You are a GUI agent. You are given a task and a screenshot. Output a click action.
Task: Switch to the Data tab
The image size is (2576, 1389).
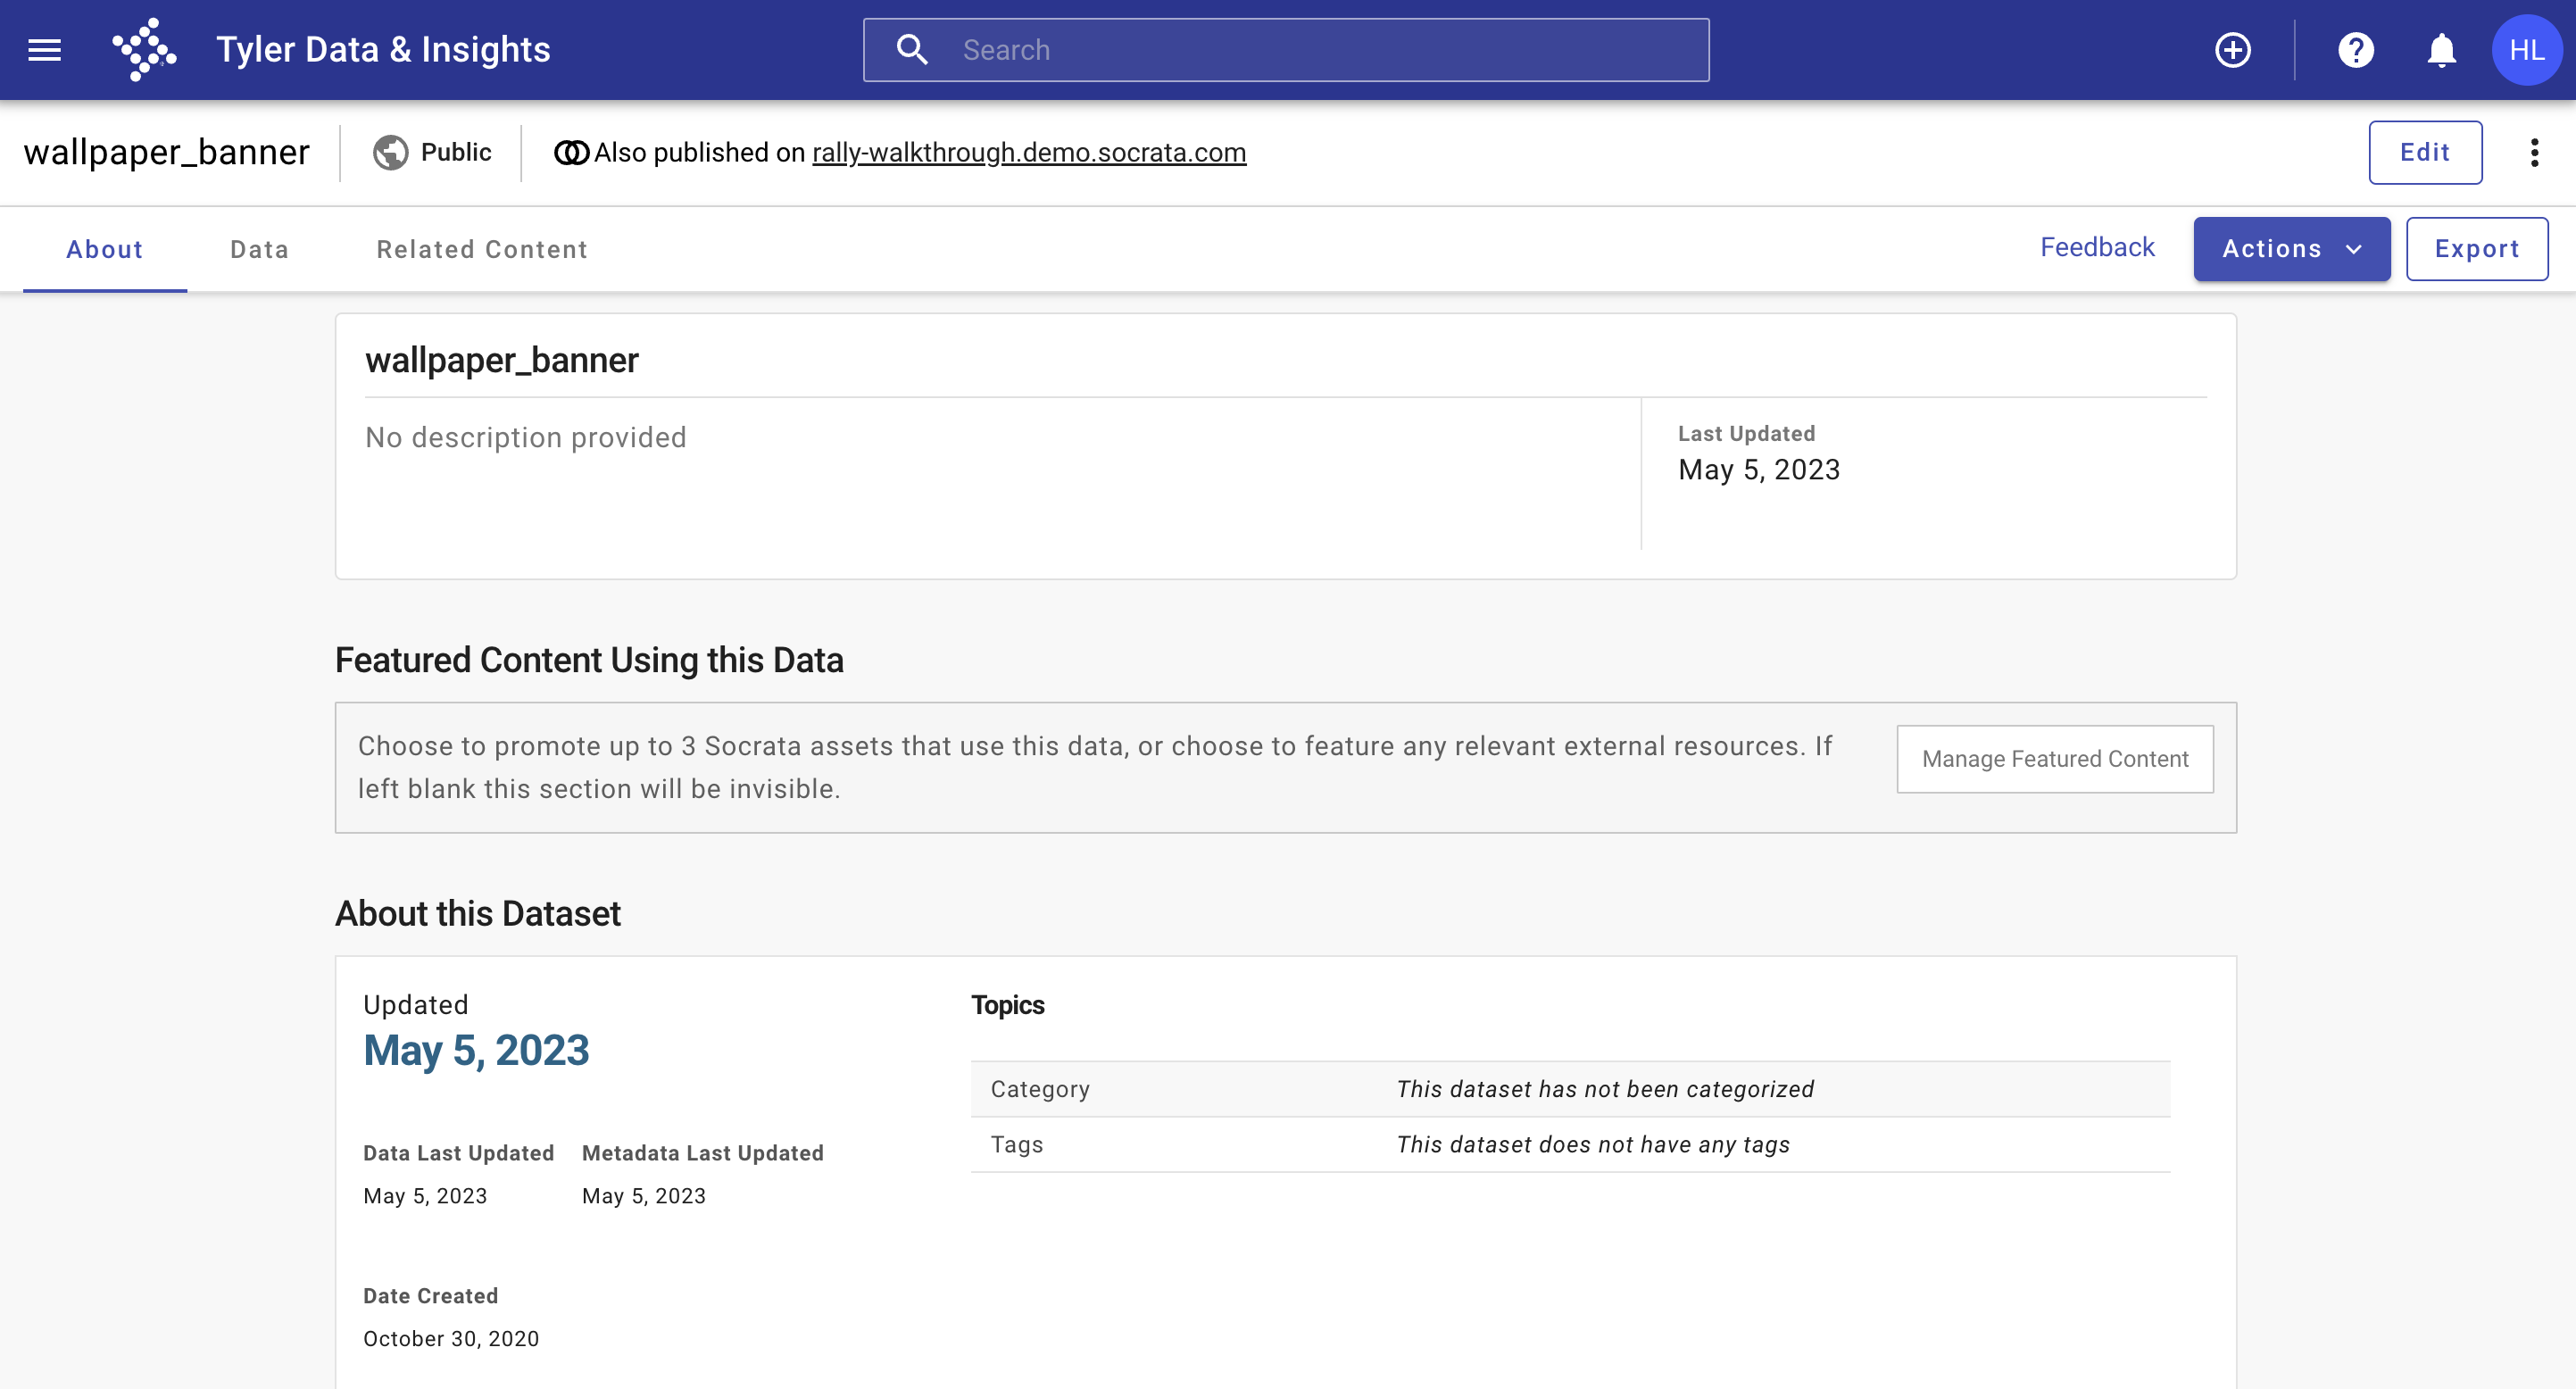[x=260, y=249]
